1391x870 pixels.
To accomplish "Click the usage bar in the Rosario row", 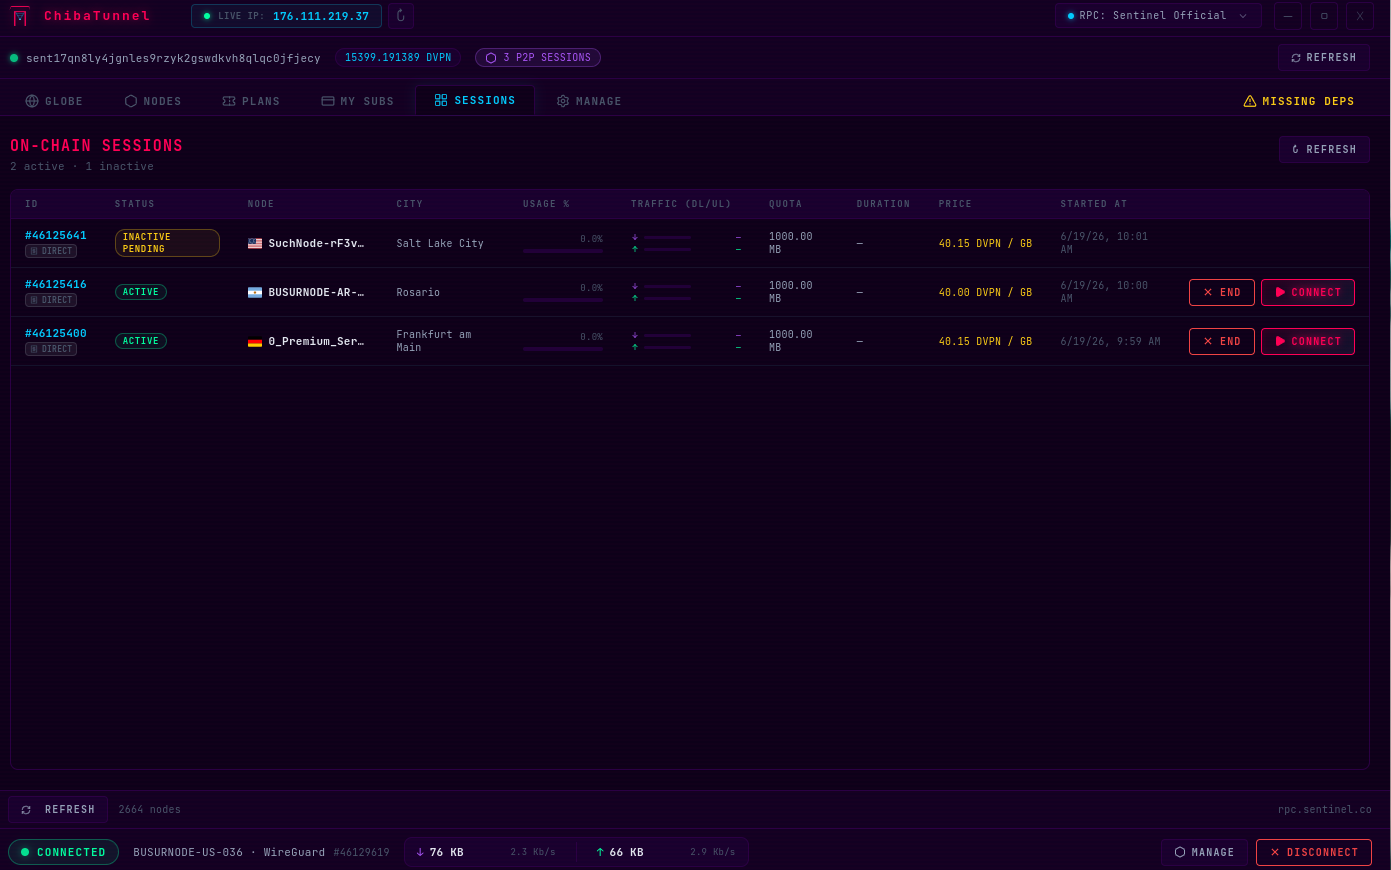I will [x=563, y=300].
